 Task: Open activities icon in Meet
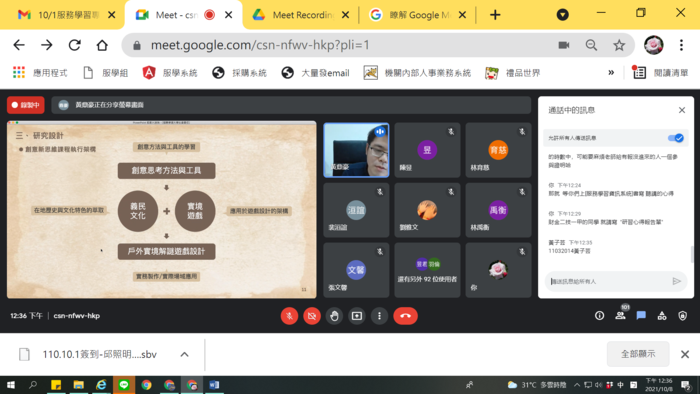click(x=662, y=316)
